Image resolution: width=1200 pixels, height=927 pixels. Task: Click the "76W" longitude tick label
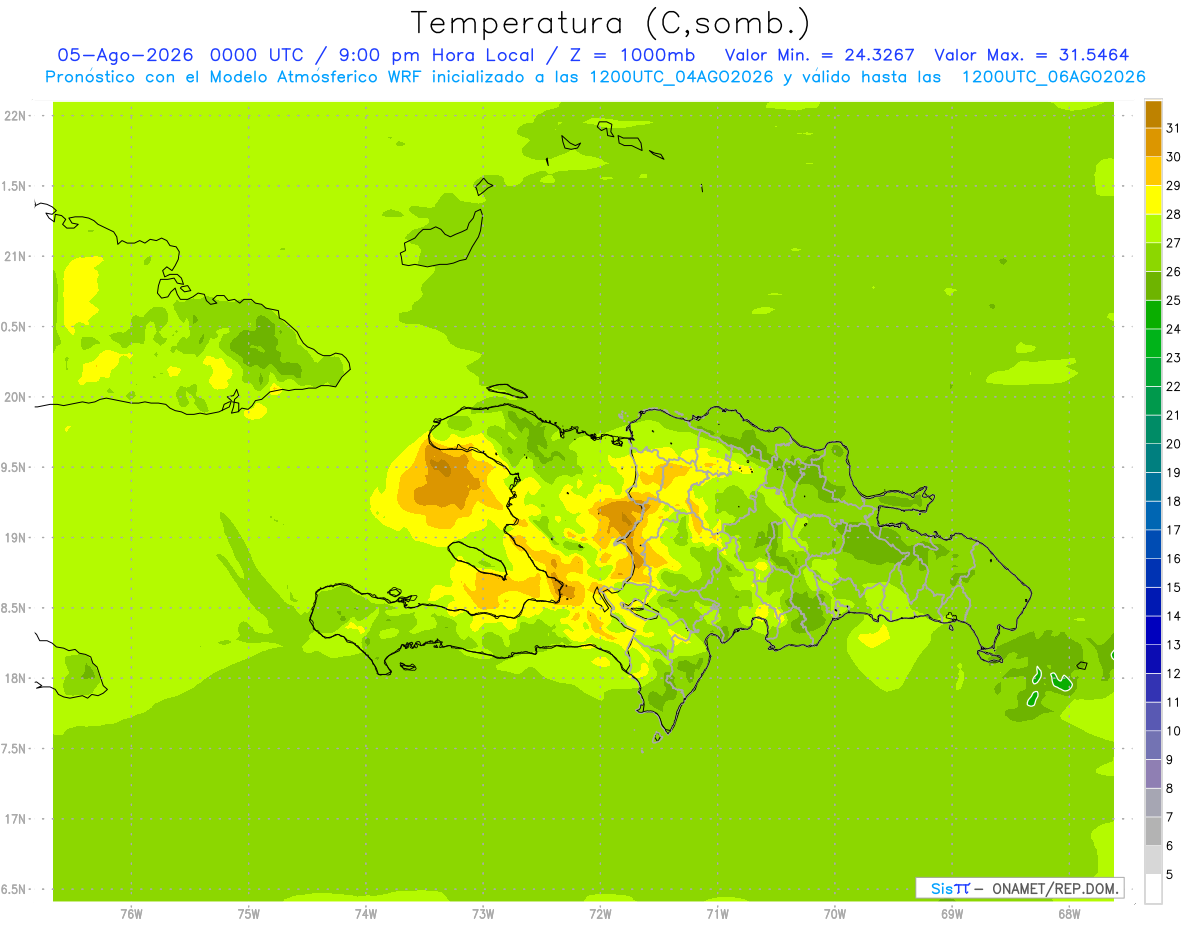tap(131, 914)
